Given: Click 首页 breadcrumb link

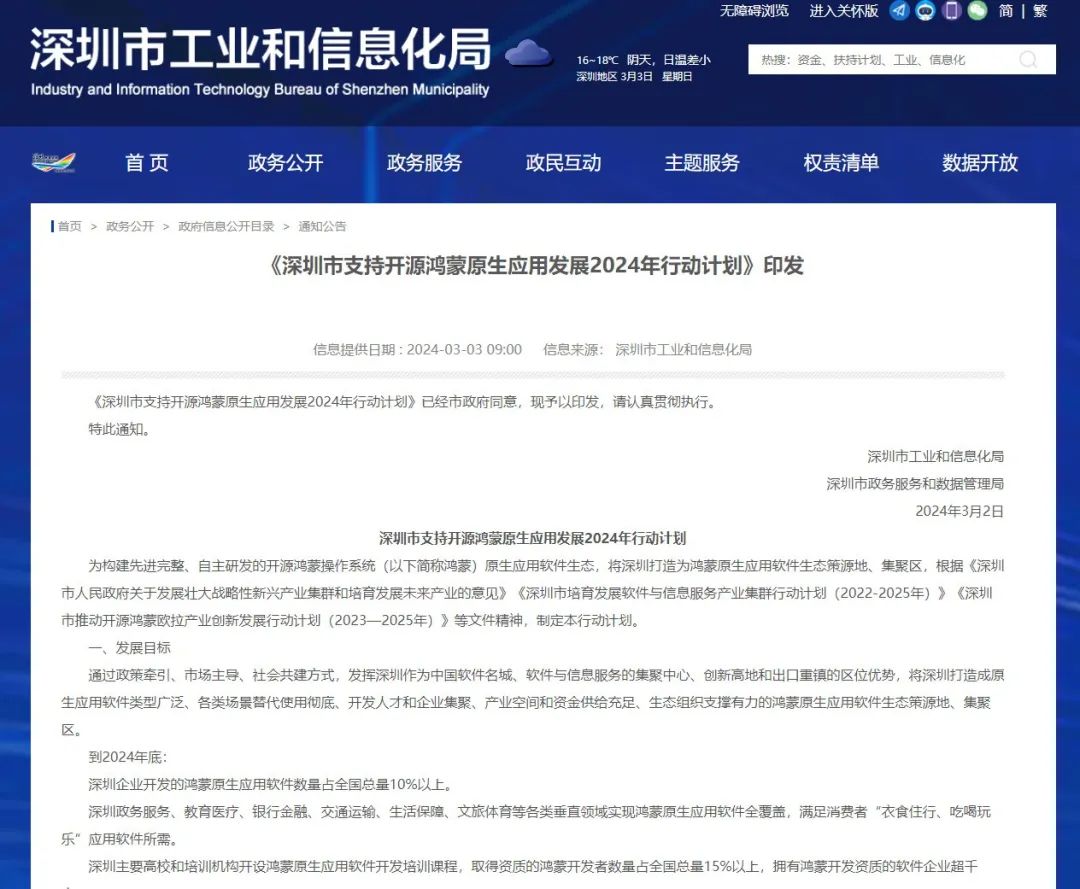Looking at the screenshot, I should pos(70,227).
